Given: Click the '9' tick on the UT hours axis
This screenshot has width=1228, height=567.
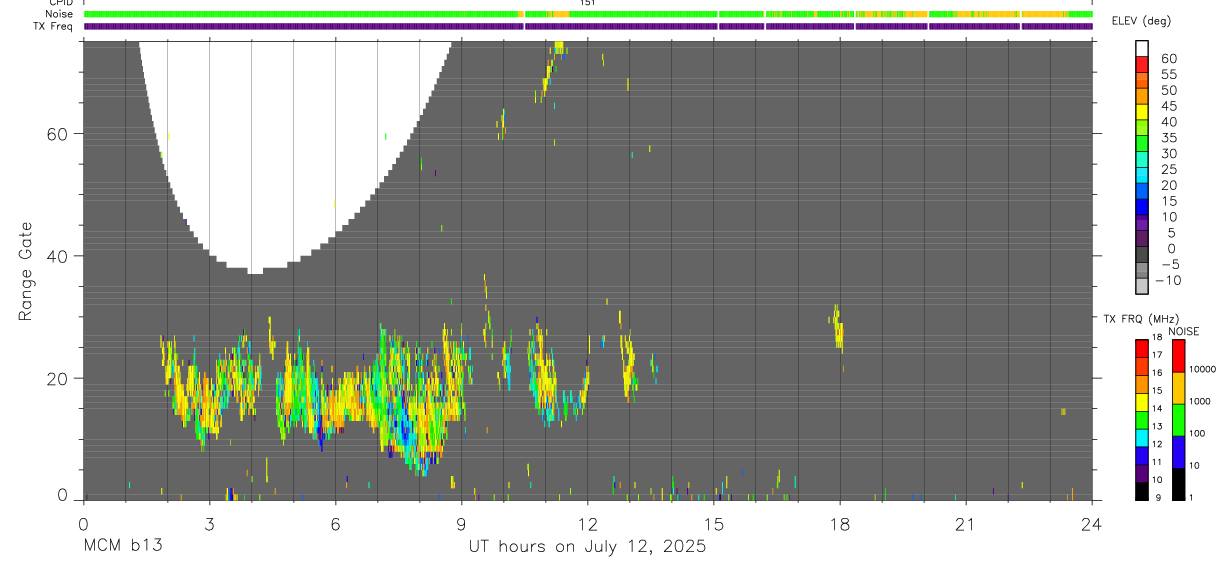Looking at the screenshot, I should (x=461, y=524).
